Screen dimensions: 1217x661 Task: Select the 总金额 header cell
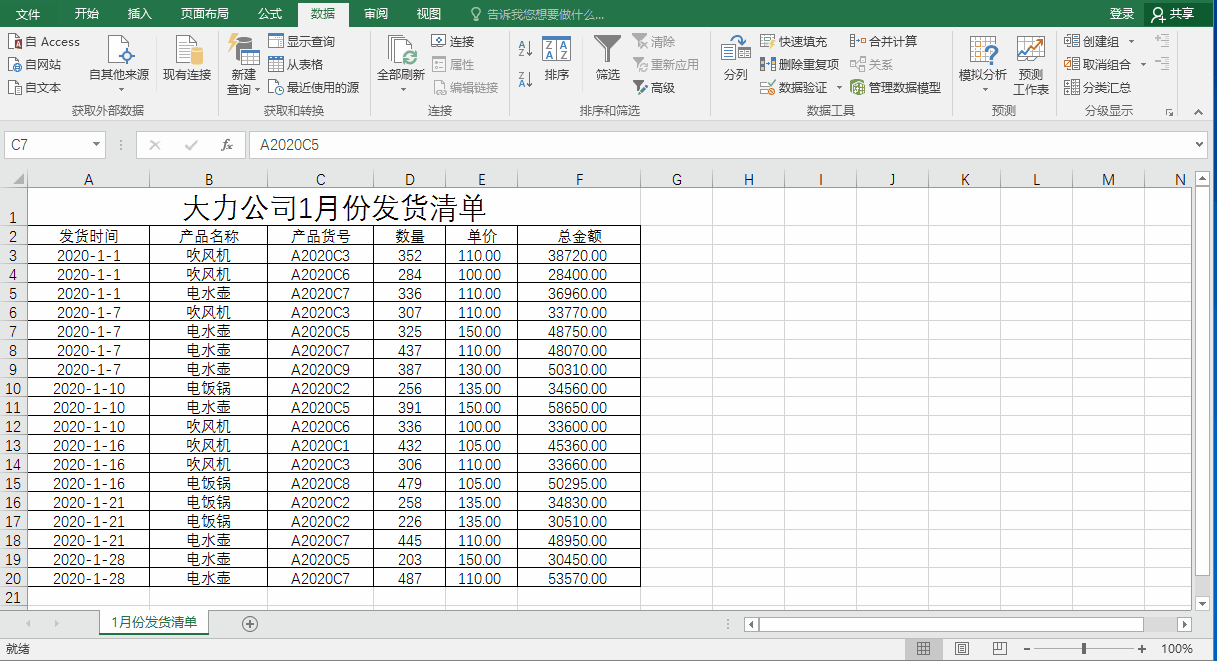578,236
